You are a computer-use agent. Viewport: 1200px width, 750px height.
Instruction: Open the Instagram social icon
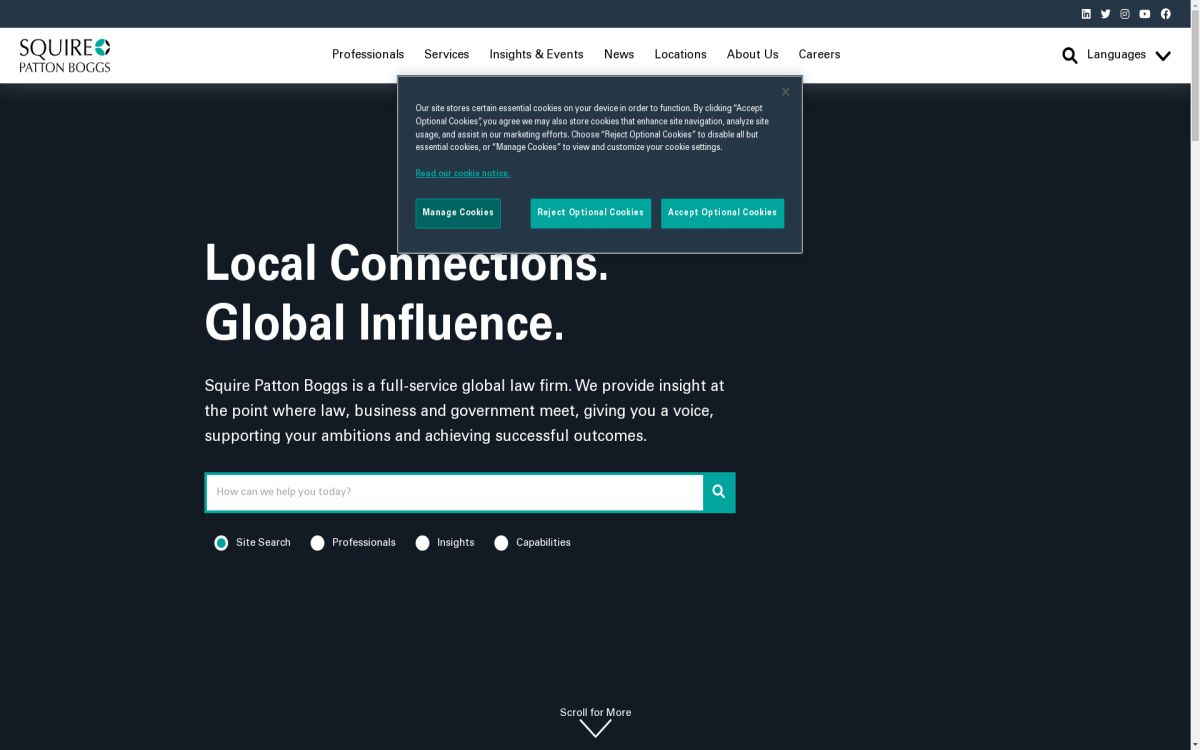[1125, 14]
